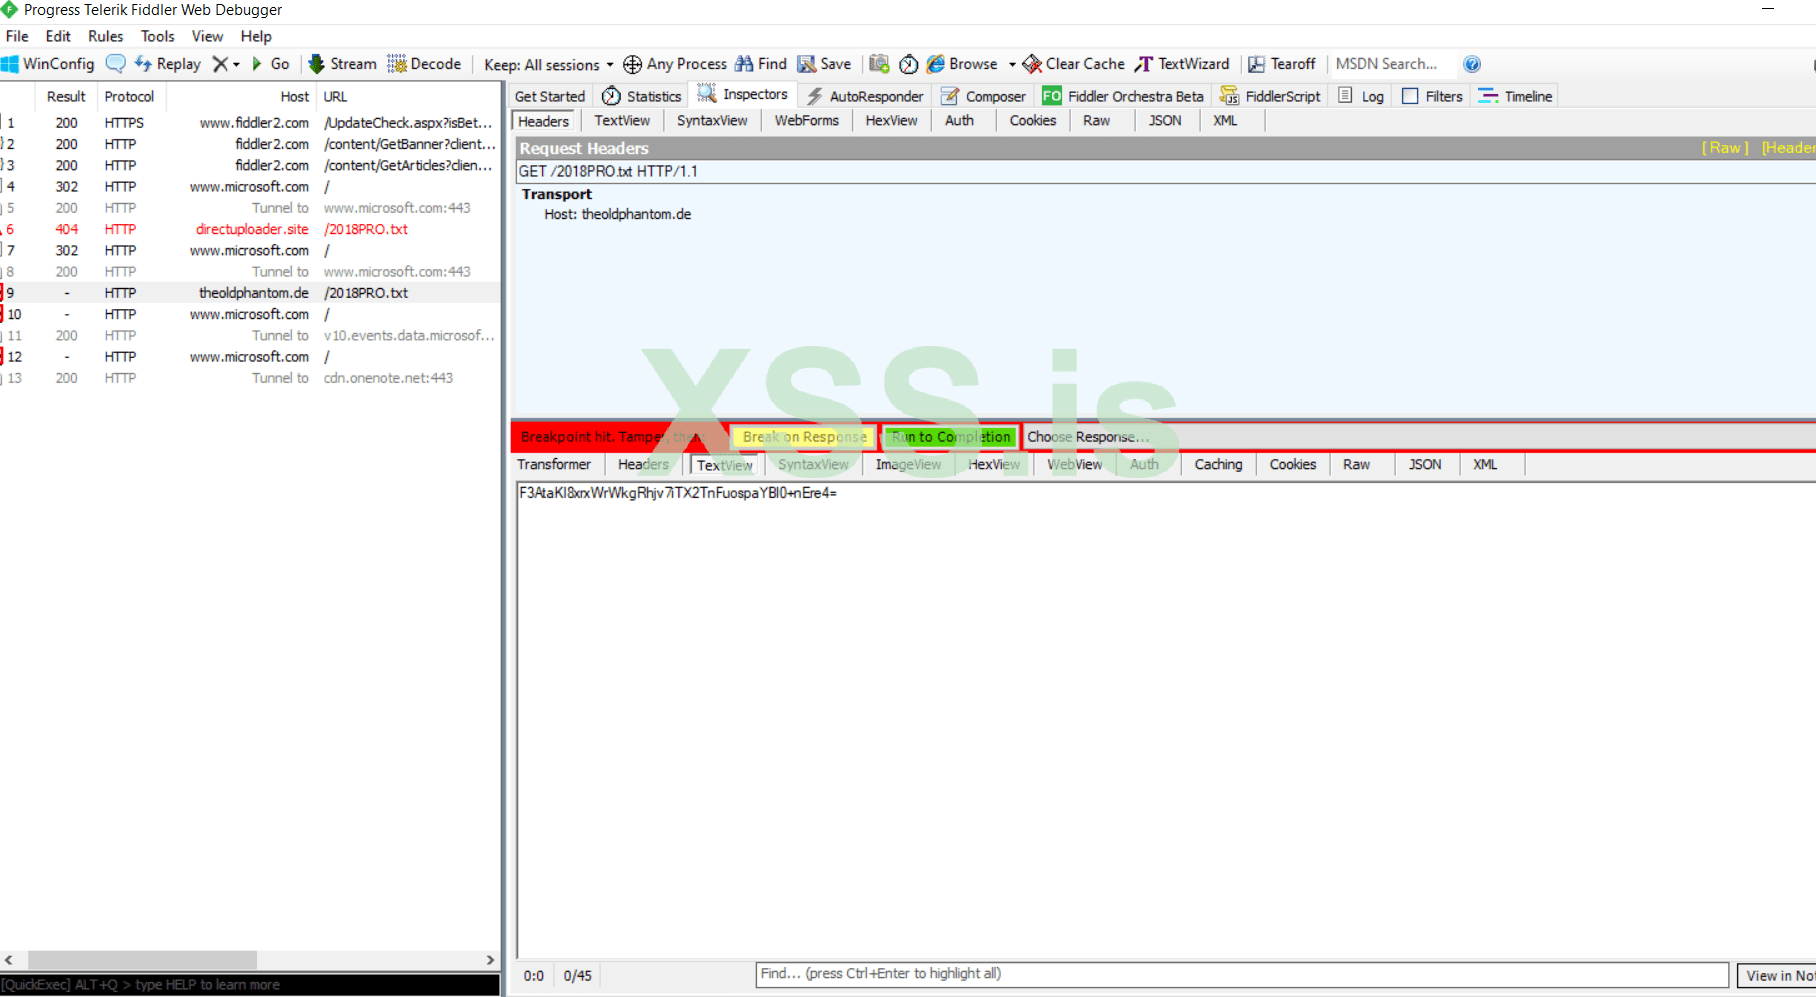Open the Choose Response dropdown
Screen dimensions: 1816x997
point(1088,437)
